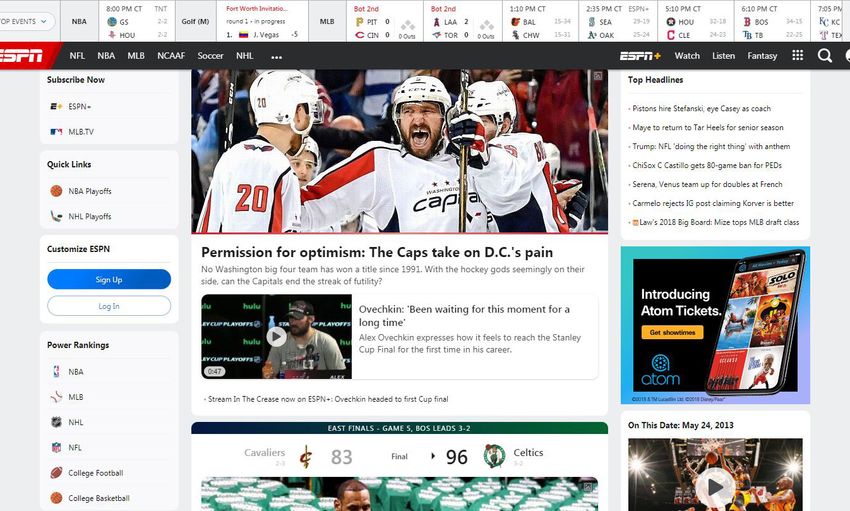
Task: Select the NBA scoreboard tab
Action: click(79, 21)
